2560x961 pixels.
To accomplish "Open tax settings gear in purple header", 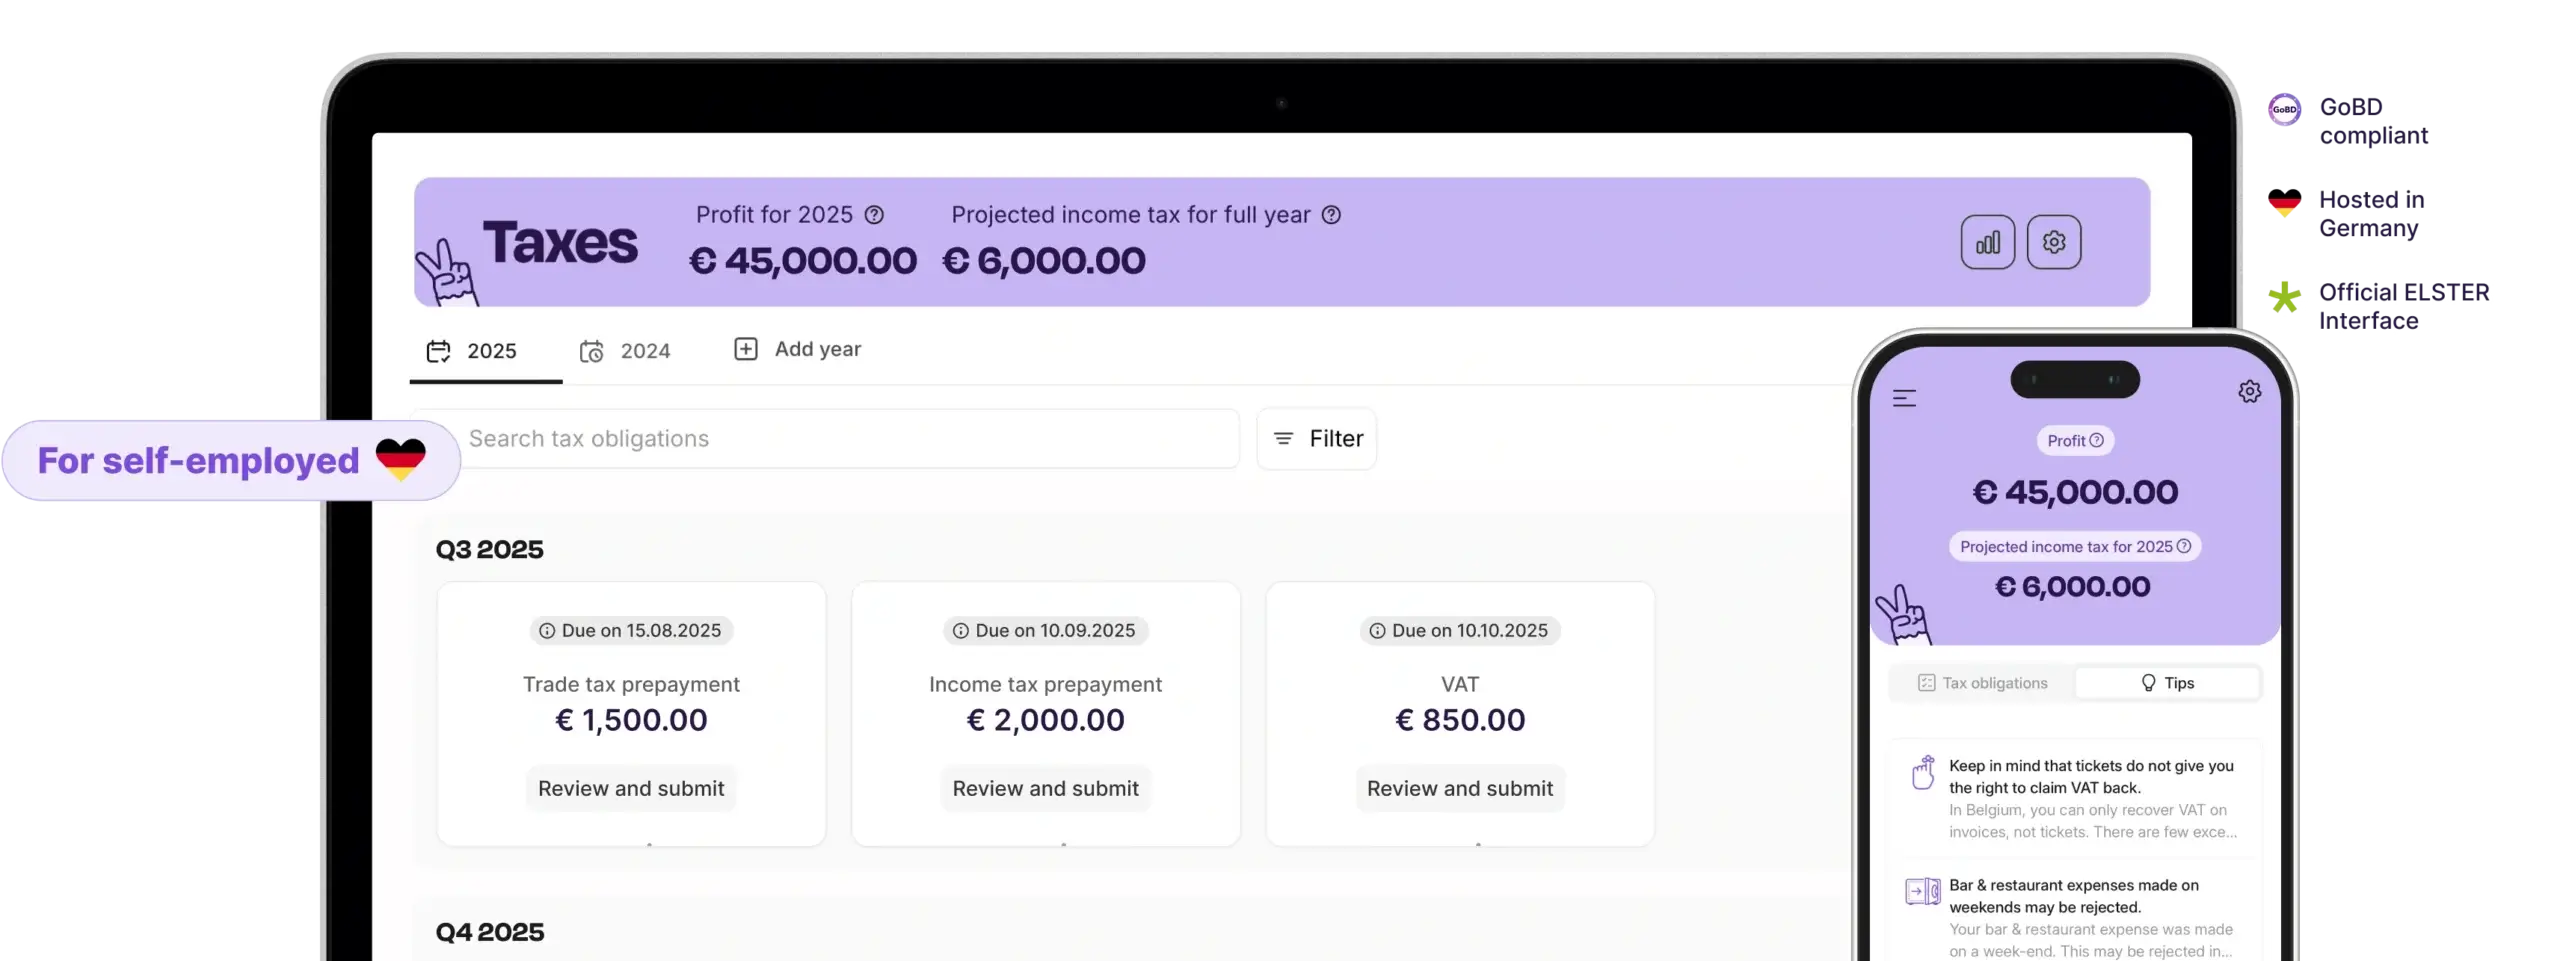I will (2053, 242).
